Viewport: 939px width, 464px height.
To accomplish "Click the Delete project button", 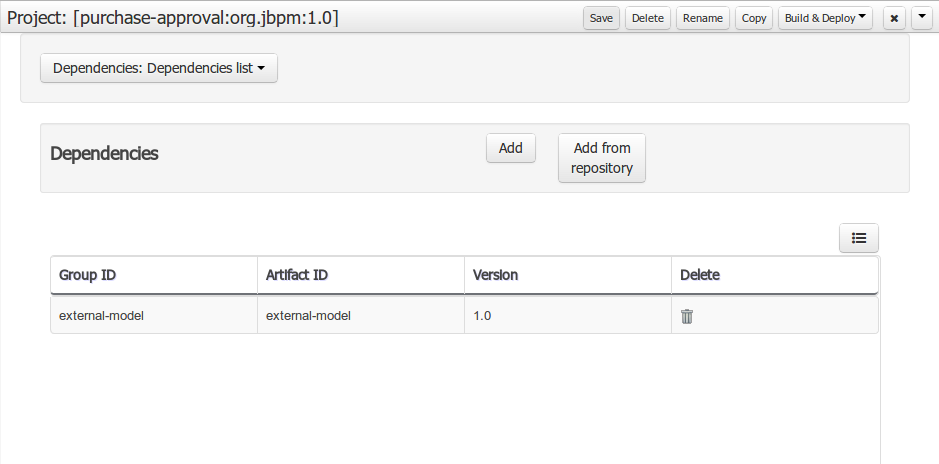I will [647, 18].
